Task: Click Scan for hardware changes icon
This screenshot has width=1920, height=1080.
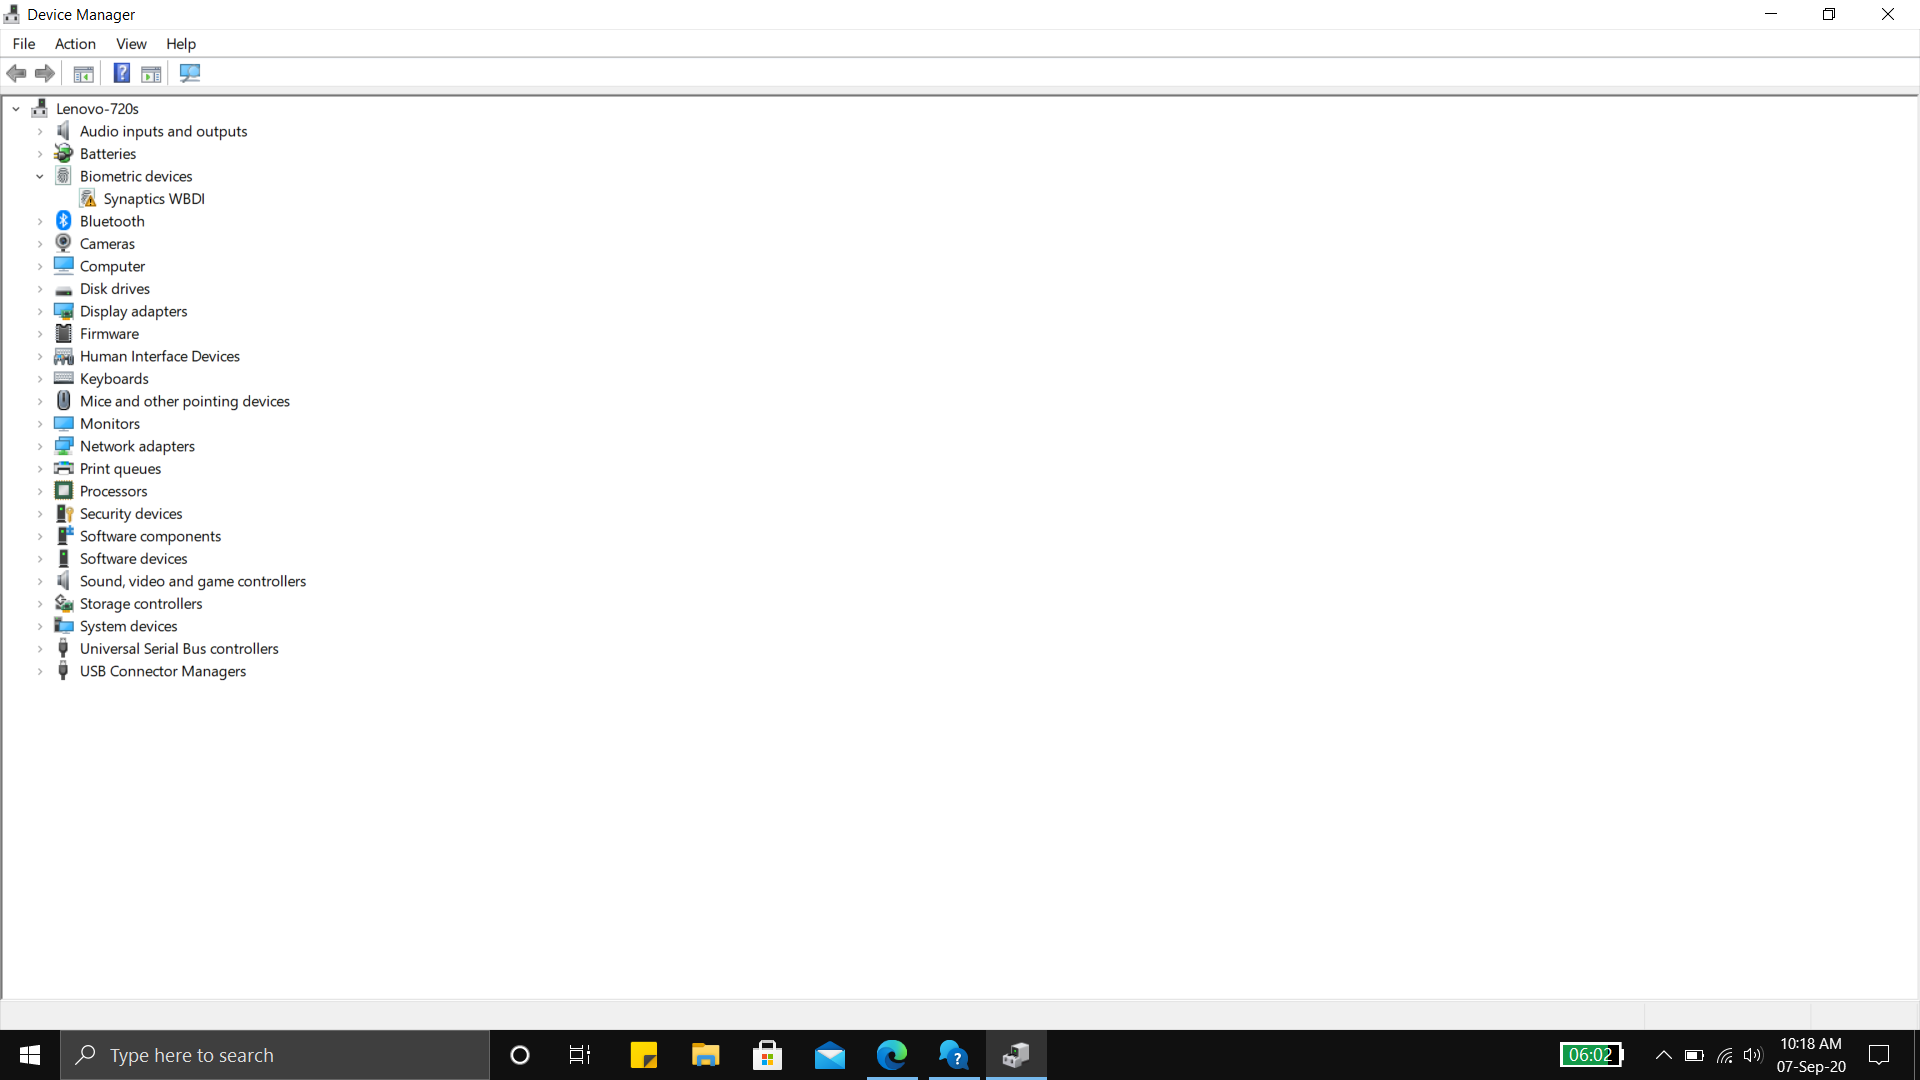Action: [x=190, y=73]
